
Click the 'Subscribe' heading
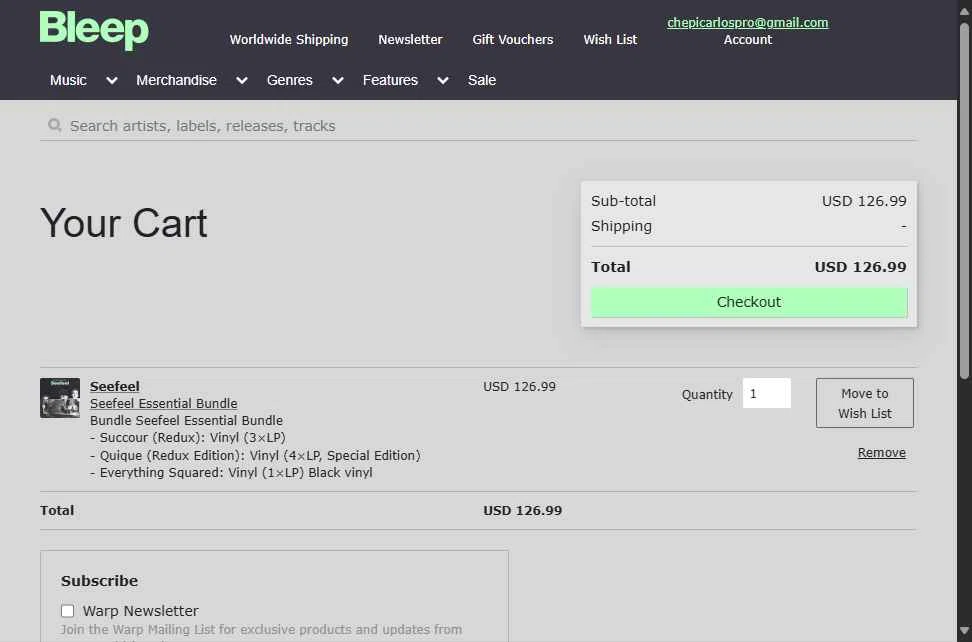[99, 581]
